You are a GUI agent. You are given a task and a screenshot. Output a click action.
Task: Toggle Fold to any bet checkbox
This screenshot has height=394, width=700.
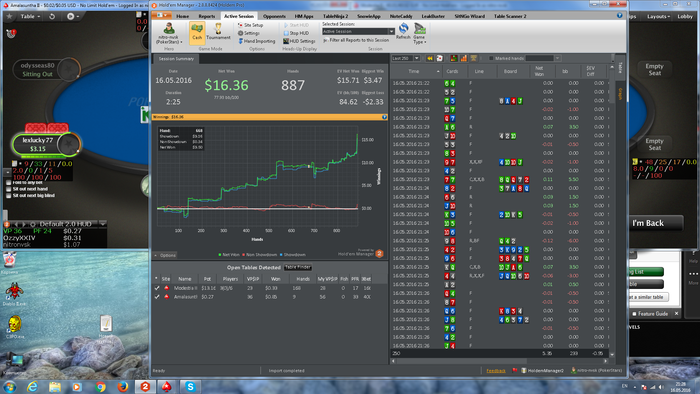point(8,182)
